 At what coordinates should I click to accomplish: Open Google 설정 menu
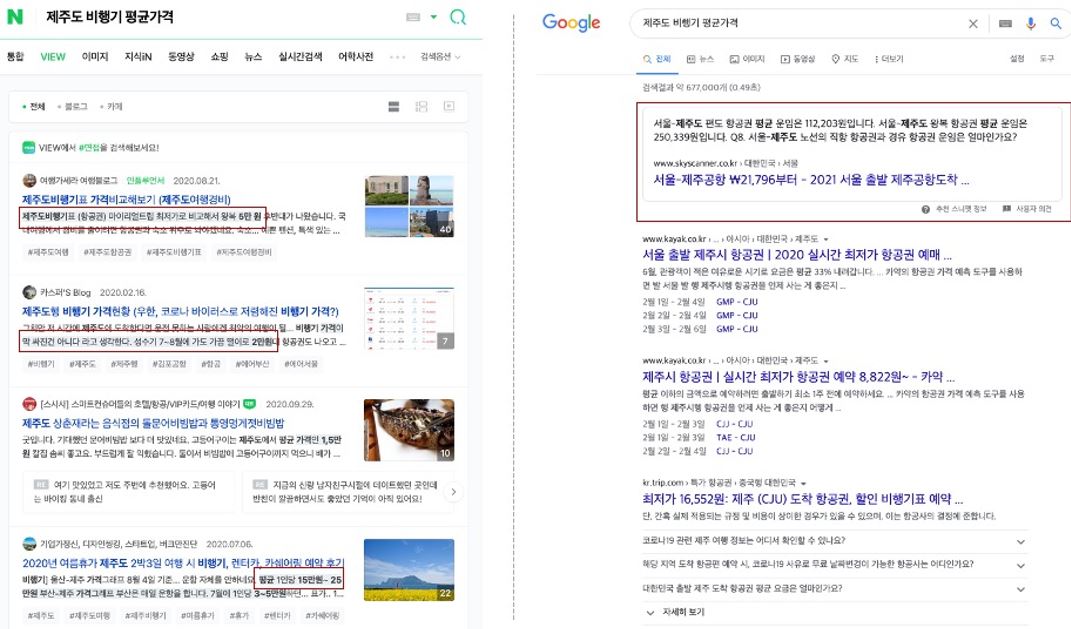[x=1017, y=59]
